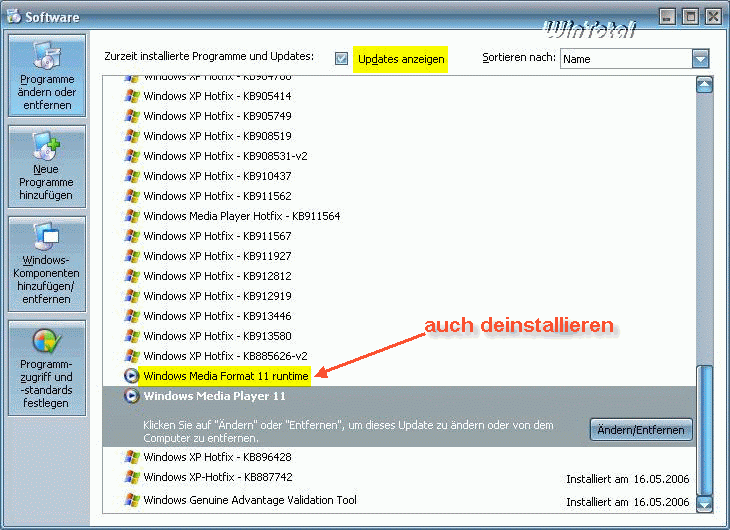Select Windows XP Hotfix - KB885626-v2 entry
The height and width of the screenshot is (530, 730).
pos(225,356)
